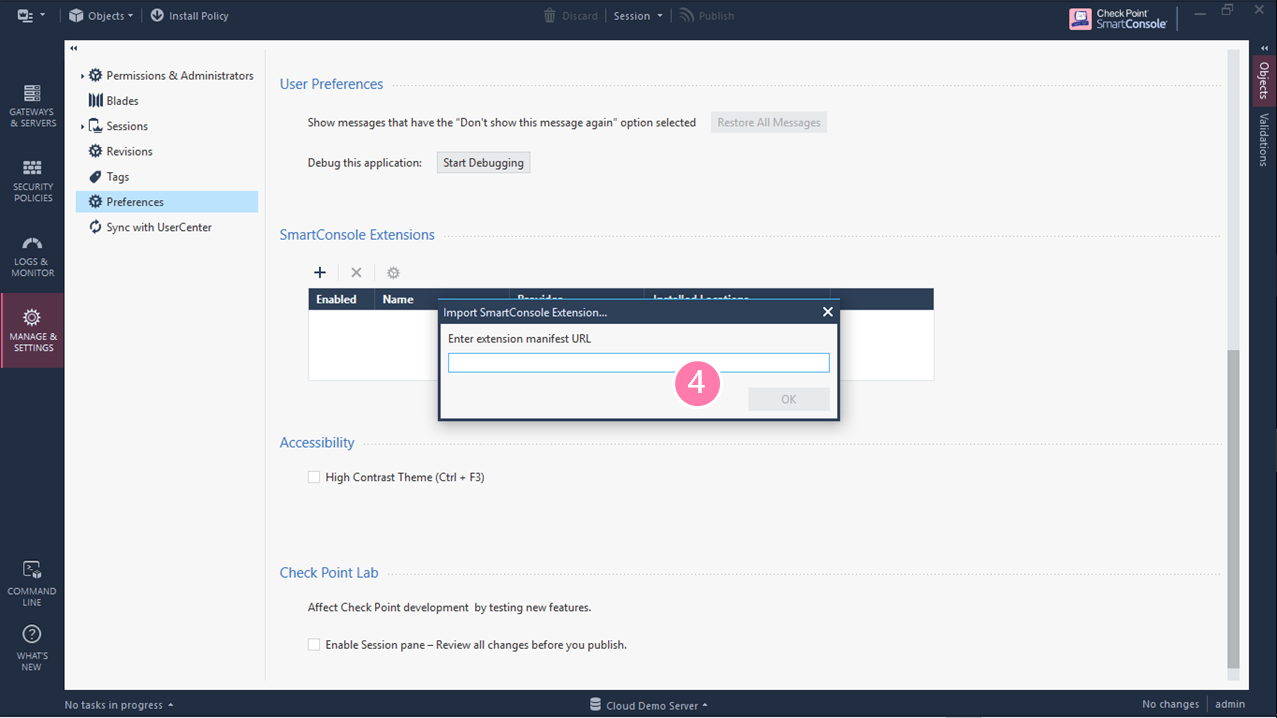Open the Security Policies view

[x=32, y=180]
